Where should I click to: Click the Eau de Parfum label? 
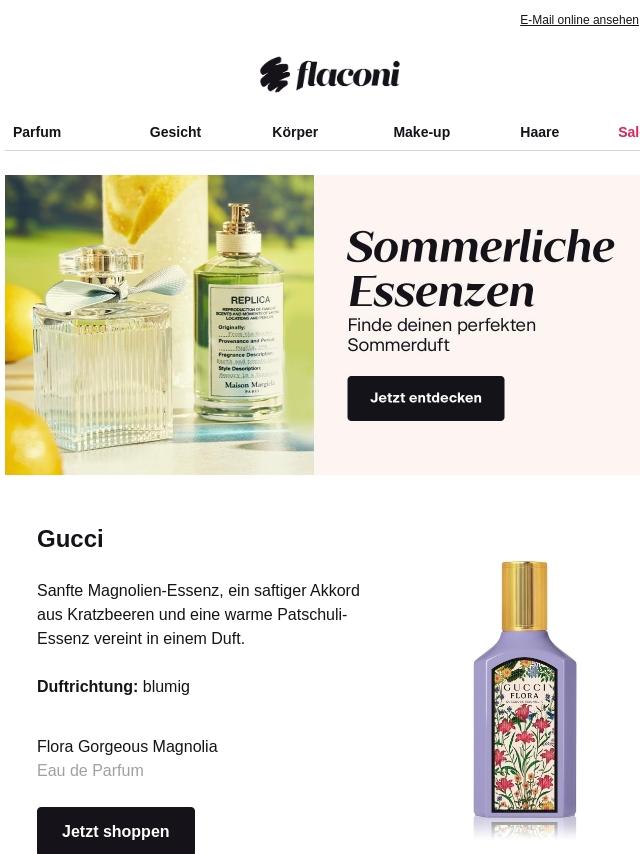click(x=90, y=770)
